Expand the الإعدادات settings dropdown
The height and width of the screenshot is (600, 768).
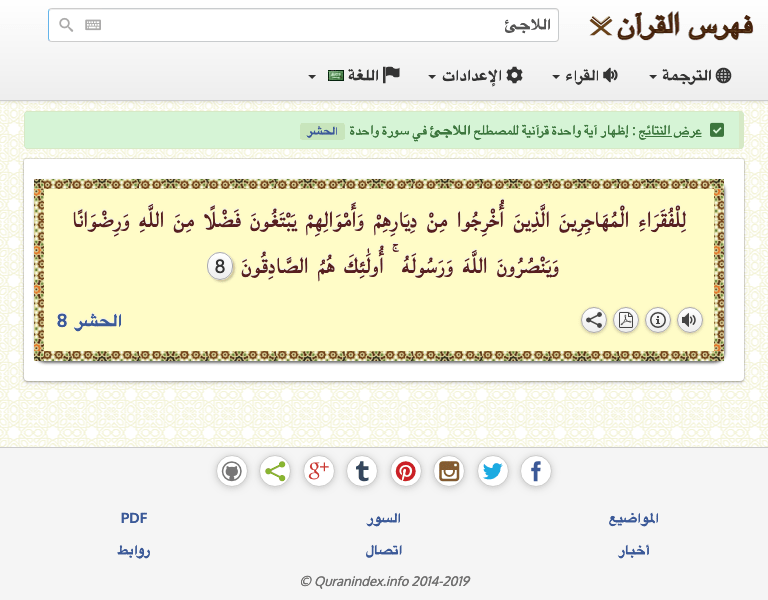pos(476,75)
